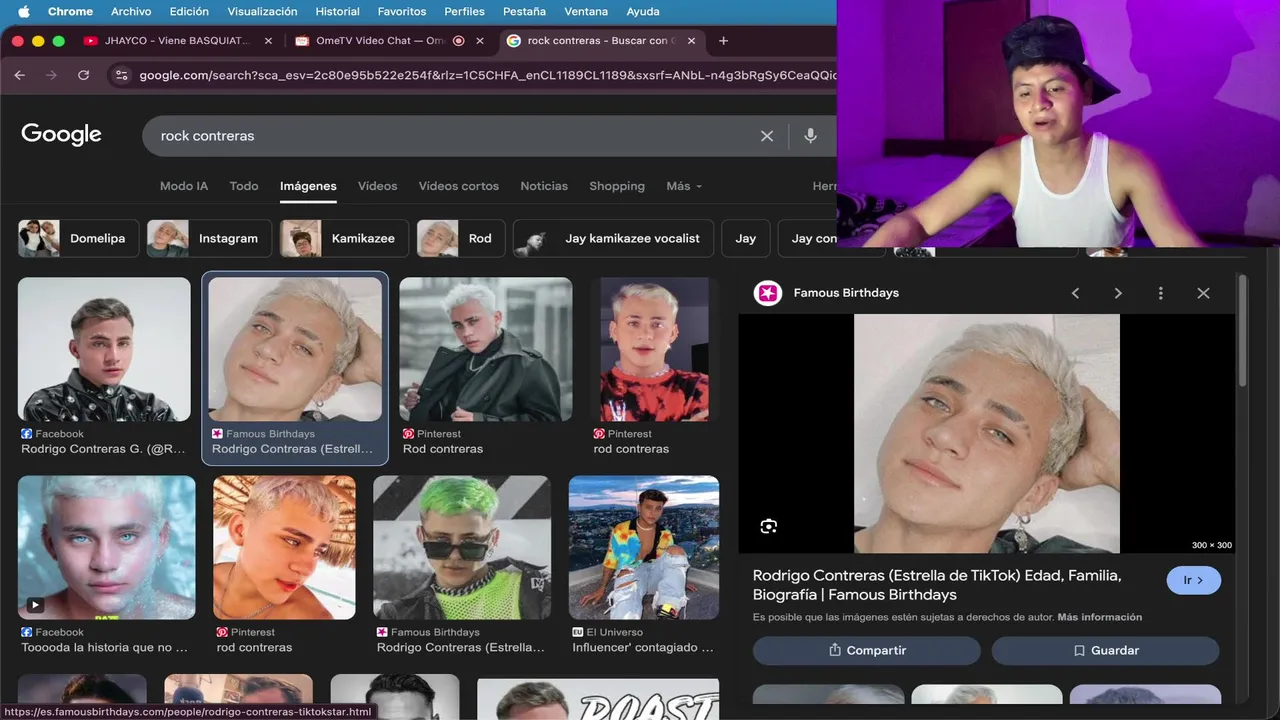Select the Kamikazee filter chip
The width and height of the screenshot is (1280, 720).
tap(344, 238)
